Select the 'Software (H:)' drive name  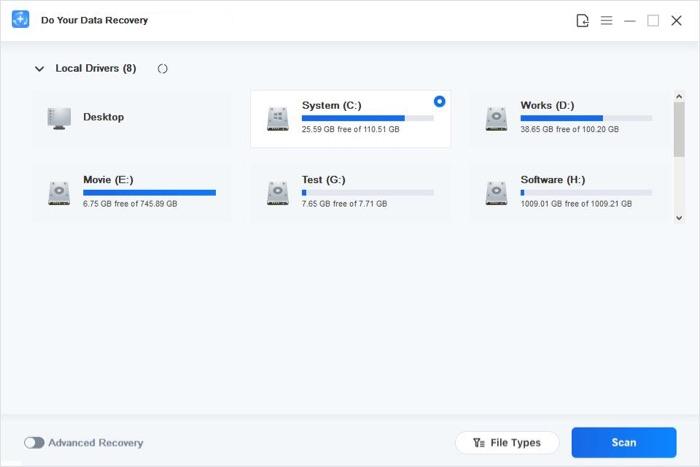[x=553, y=180]
